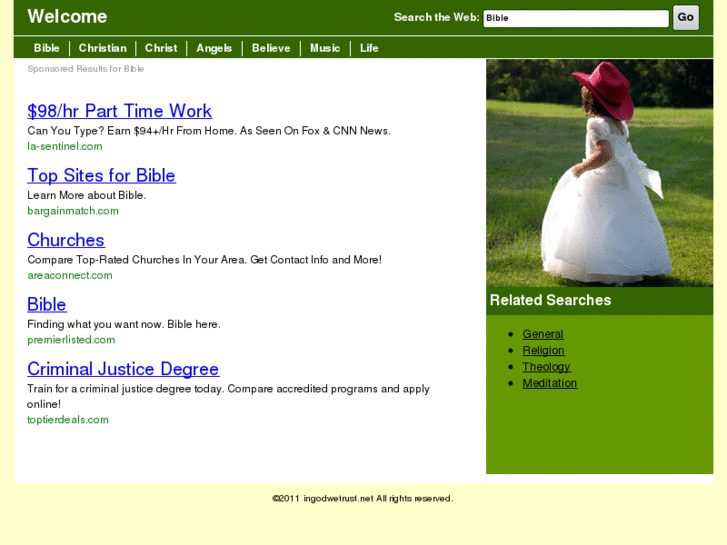Select the Christ navigation item
Viewport: 727px width, 545px height.
pos(161,48)
